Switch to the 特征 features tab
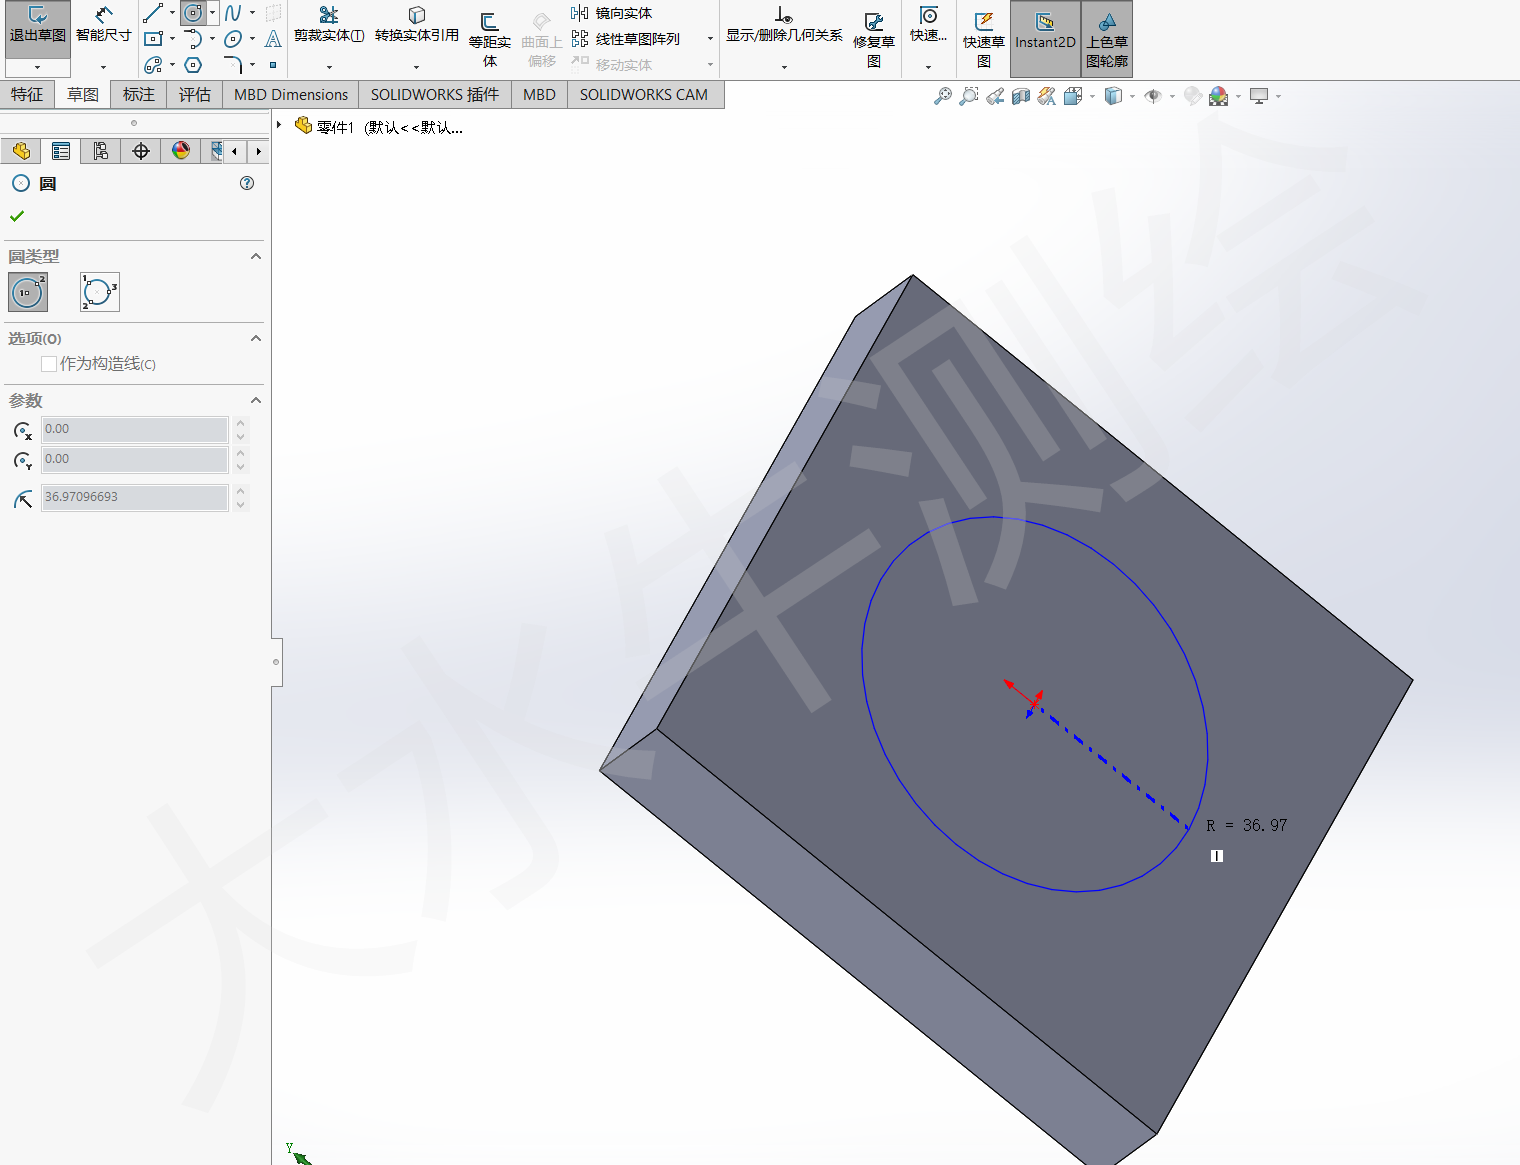Screen dimensions: 1520x1165 pos(27,95)
